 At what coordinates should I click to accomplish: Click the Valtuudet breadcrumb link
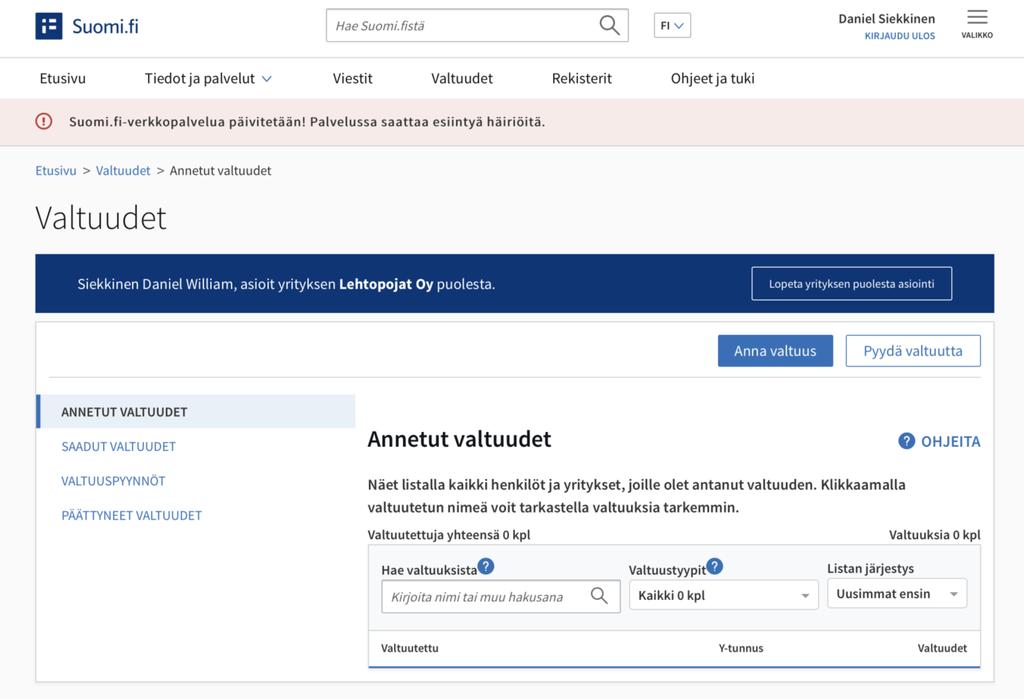click(x=123, y=171)
